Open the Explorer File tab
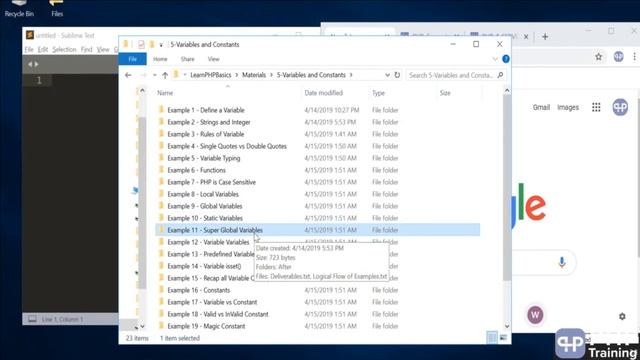Screen dimensions: 640x360 (133, 59)
